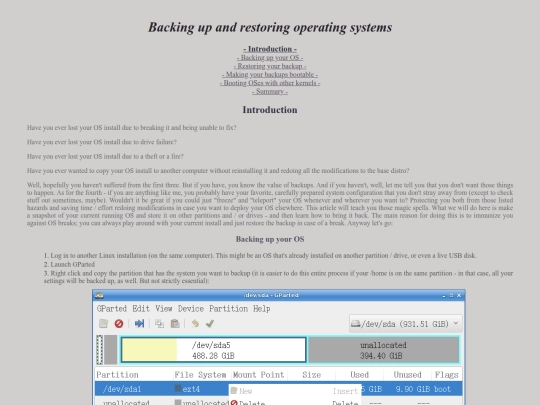The width and height of the screenshot is (540, 405).
Task: Click the sentence about a theft or a fire
Action: coord(105,156)
